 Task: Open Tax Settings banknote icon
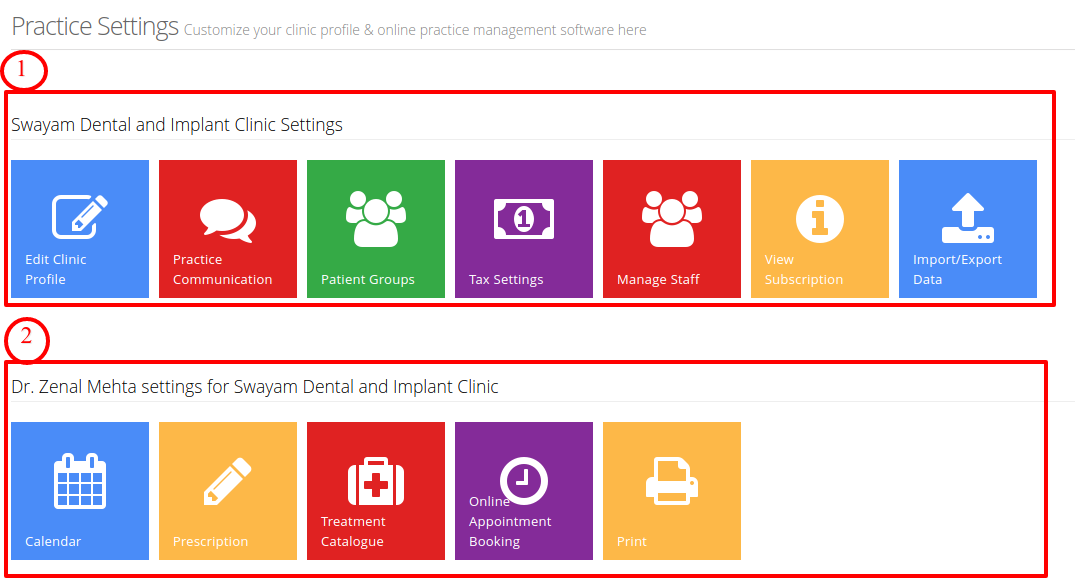coord(524,219)
